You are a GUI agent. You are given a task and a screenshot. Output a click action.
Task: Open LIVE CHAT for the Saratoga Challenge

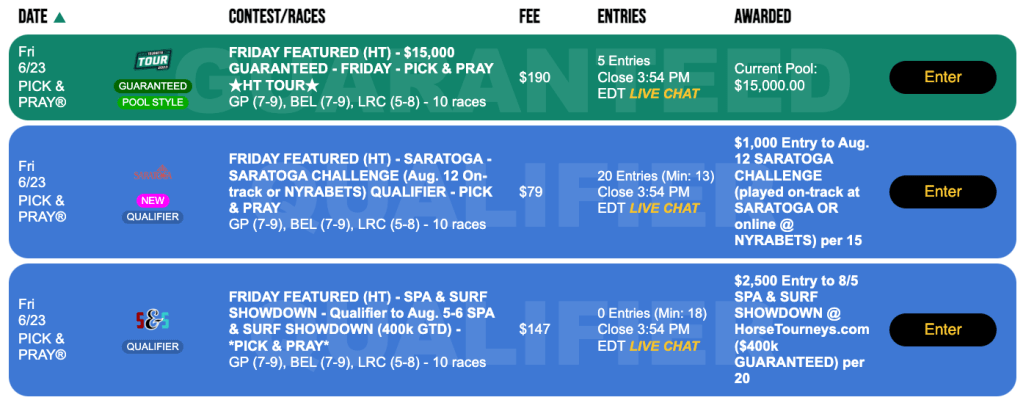(664, 208)
